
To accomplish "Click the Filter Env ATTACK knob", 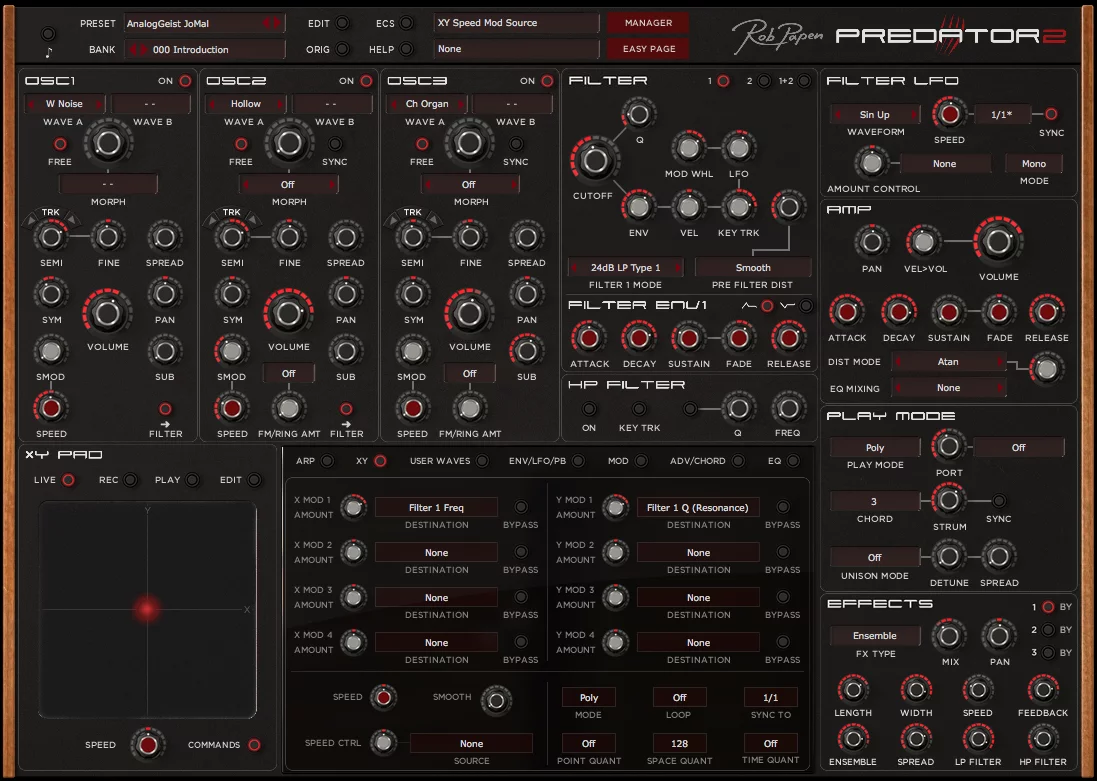I will click(x=589, y=338).
